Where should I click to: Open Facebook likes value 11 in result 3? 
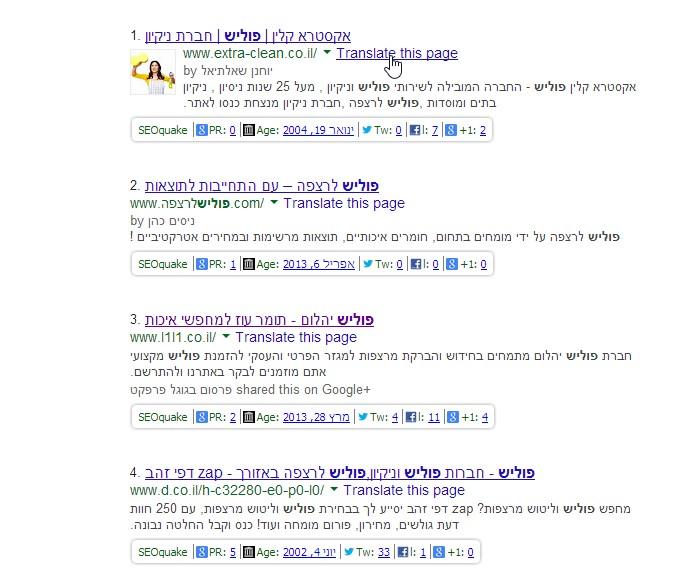coord(433,417)
